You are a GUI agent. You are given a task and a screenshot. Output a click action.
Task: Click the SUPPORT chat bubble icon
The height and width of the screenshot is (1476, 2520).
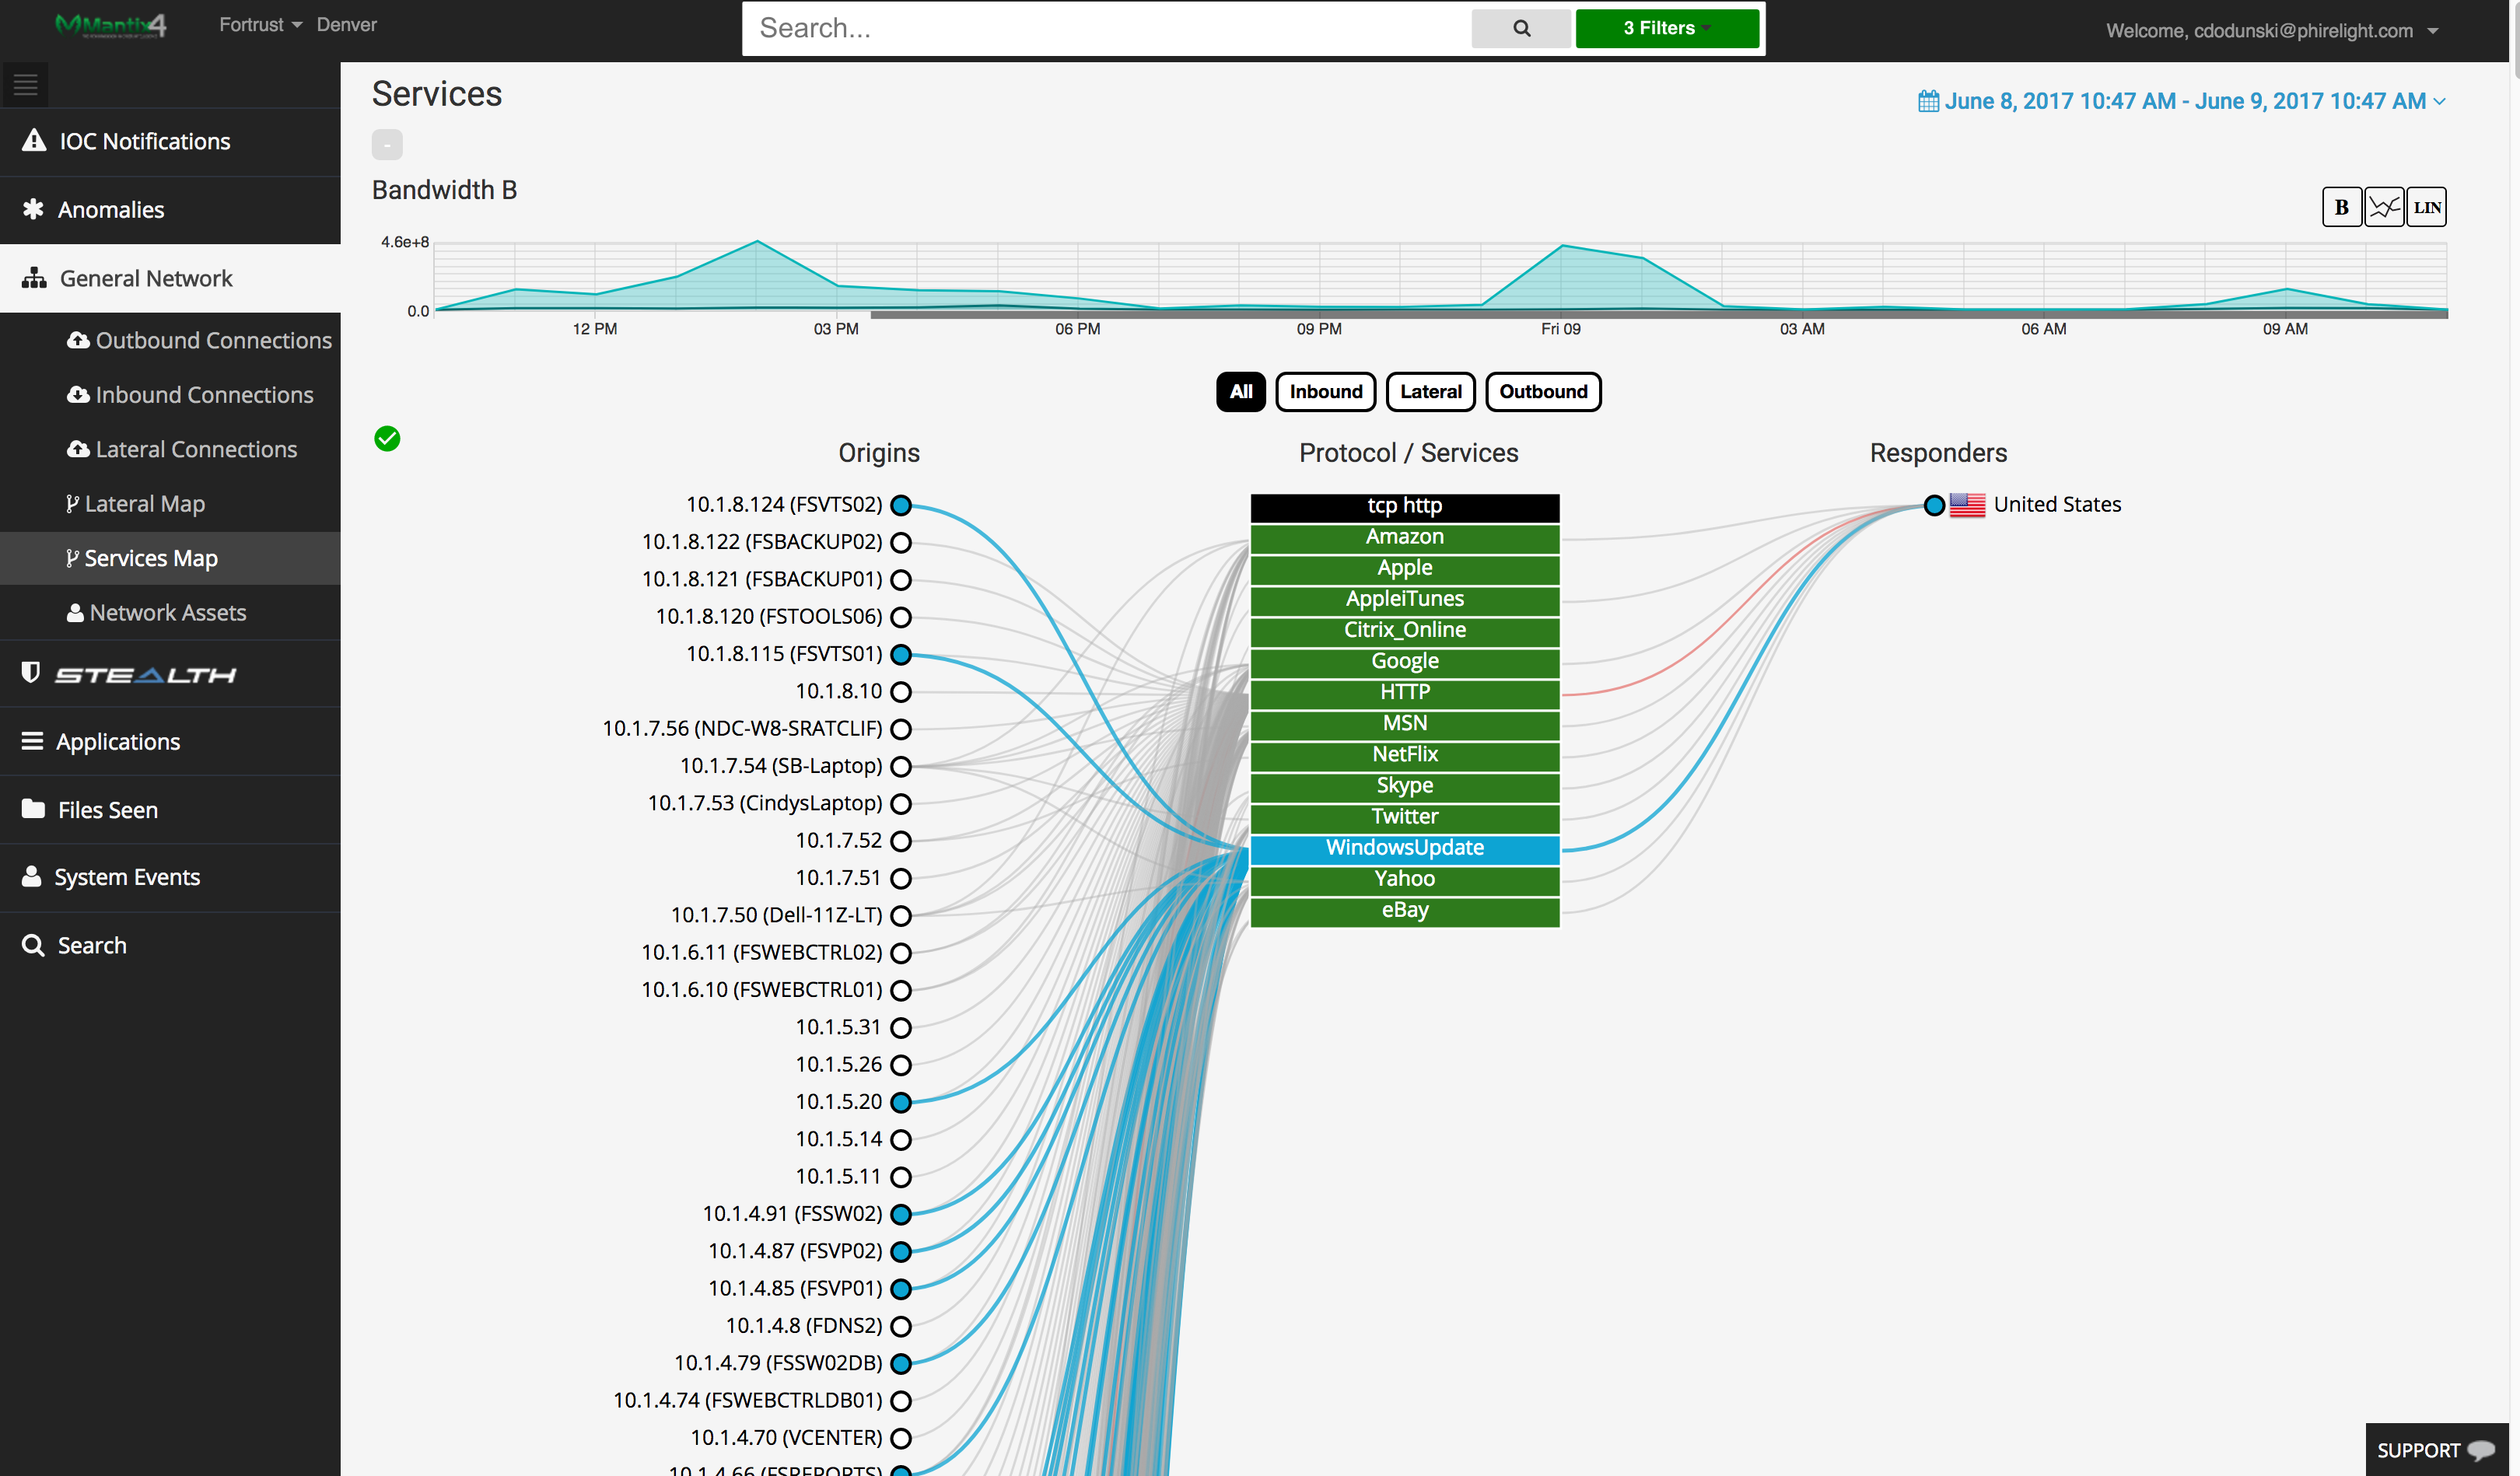[x=2481, y=1450]
